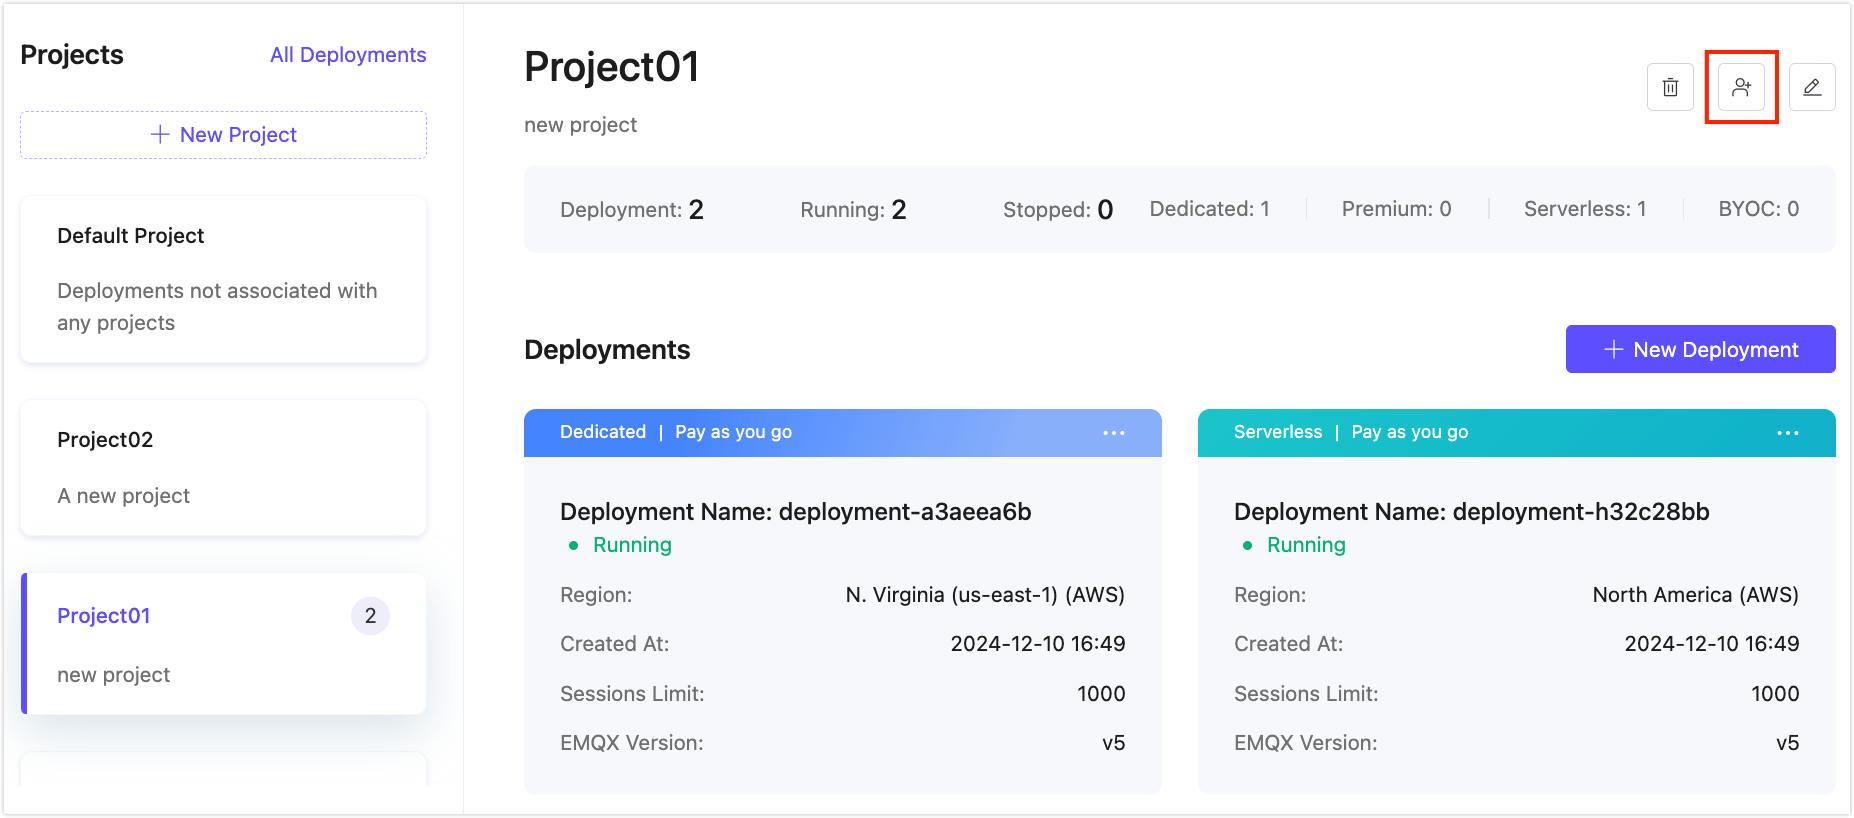Click the Running status on deployment-a3aeea6b

(632, 545)
